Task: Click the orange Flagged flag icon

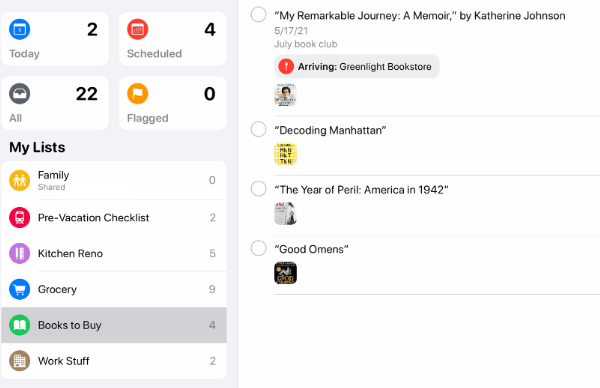Action: point(137,94)
